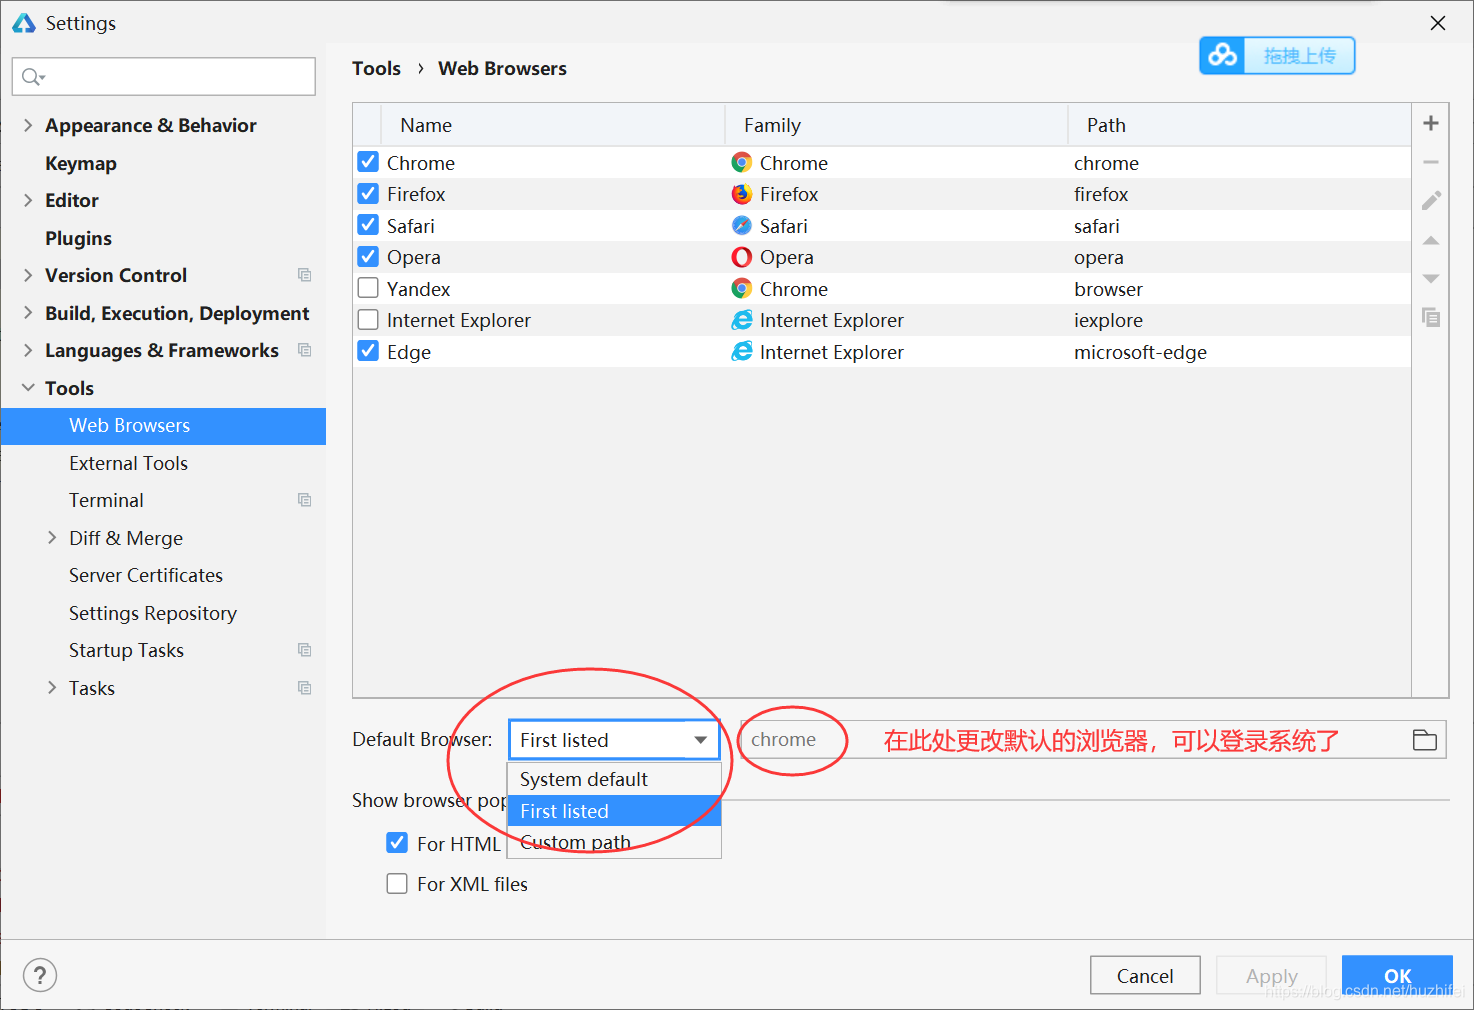Viewport: 1474px width, 1010px height.
Task: Click the Android Studio logo in title bar
Action: (x=24, y=22)
